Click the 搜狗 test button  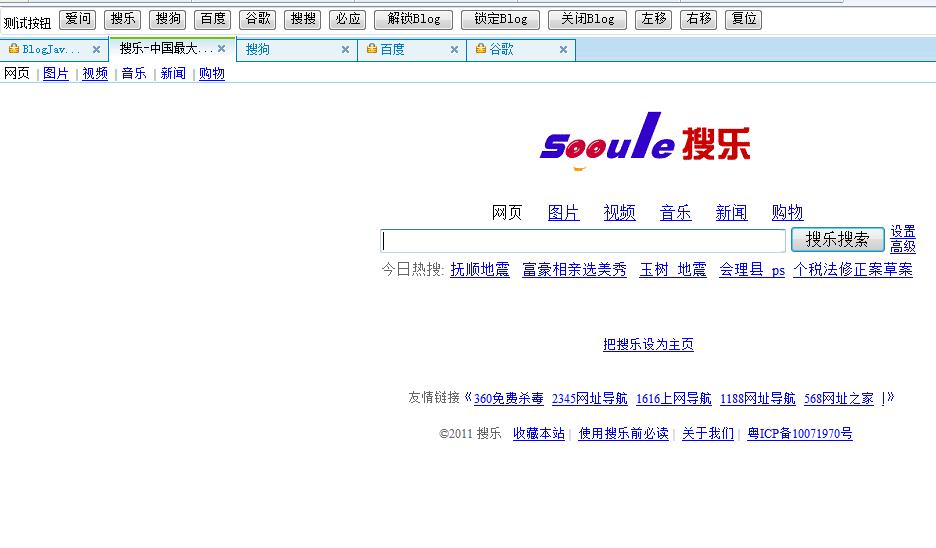[168, 19]
